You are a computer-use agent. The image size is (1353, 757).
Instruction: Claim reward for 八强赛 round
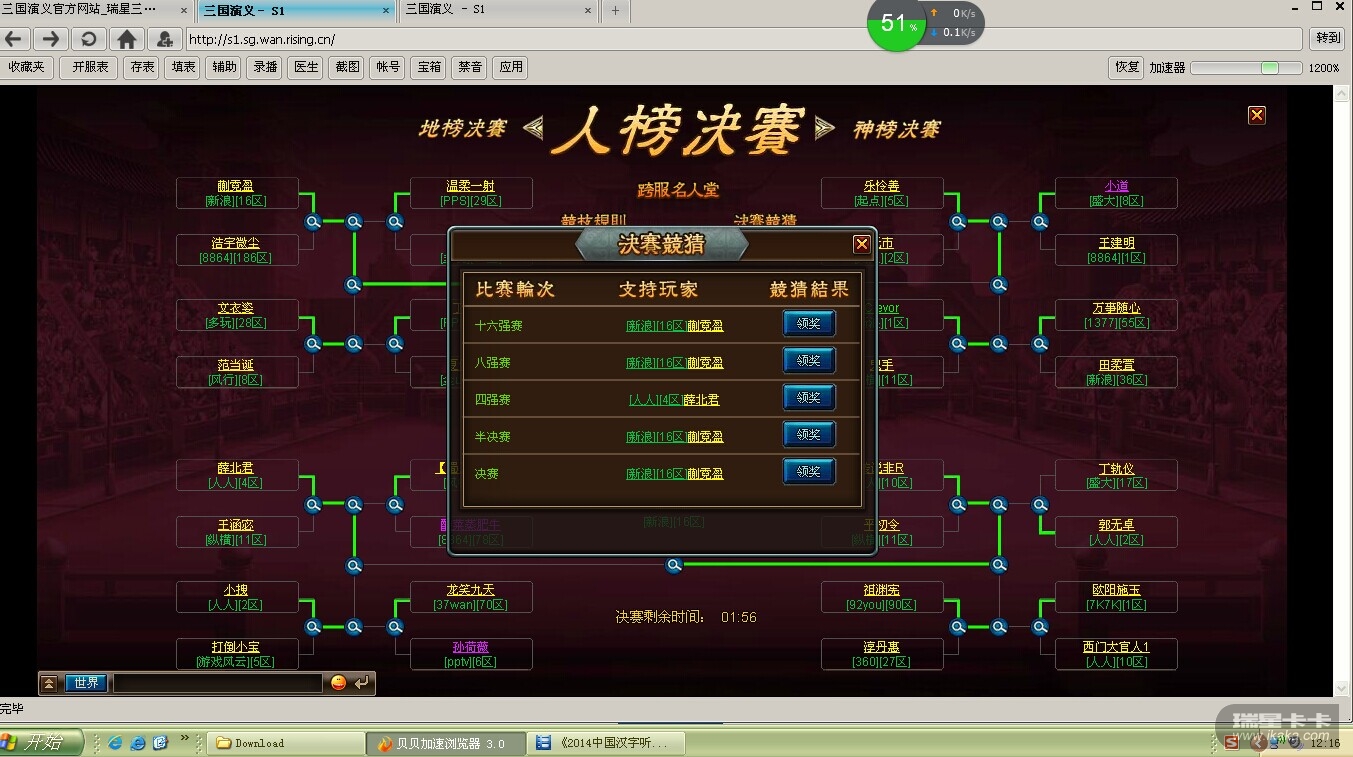808,361
